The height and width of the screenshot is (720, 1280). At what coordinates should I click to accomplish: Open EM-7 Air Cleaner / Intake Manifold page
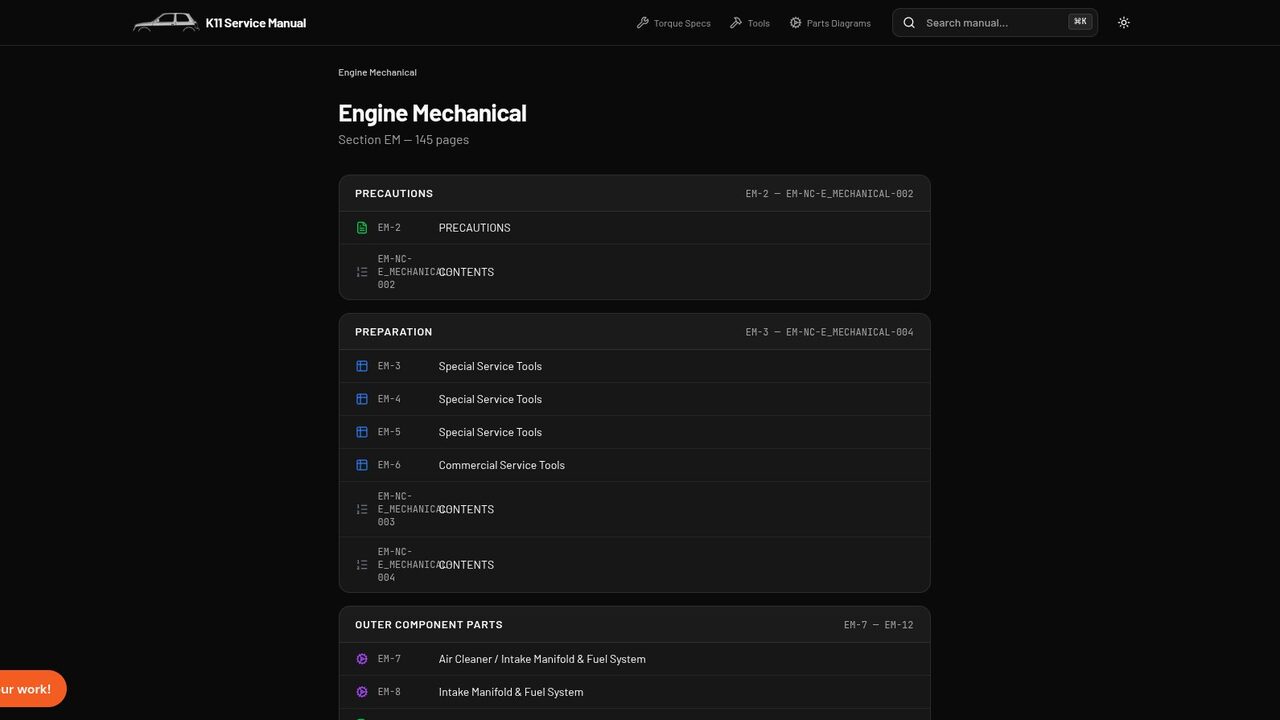tap(634, 659)
